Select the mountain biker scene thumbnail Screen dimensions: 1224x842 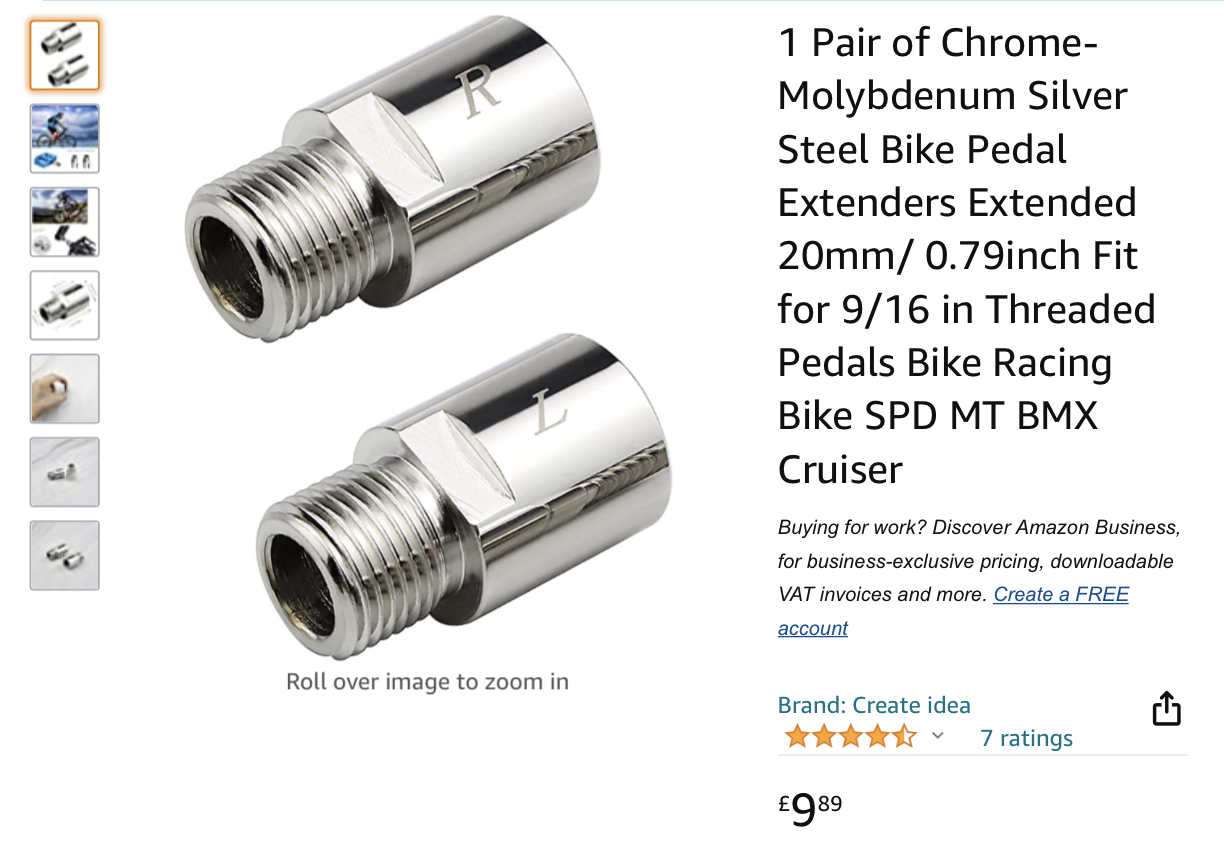click(x=64, y=222)
